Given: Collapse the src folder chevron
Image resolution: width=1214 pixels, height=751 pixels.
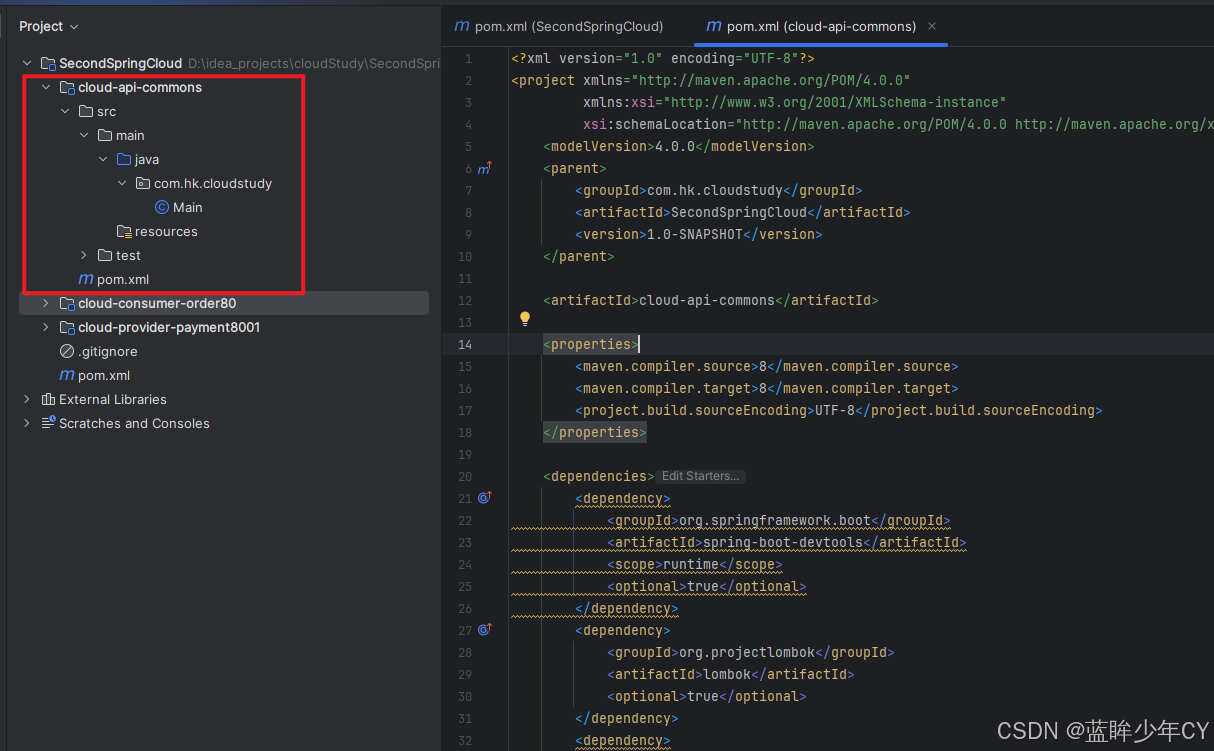Looking at the screenshot, I should pos(65,111).
